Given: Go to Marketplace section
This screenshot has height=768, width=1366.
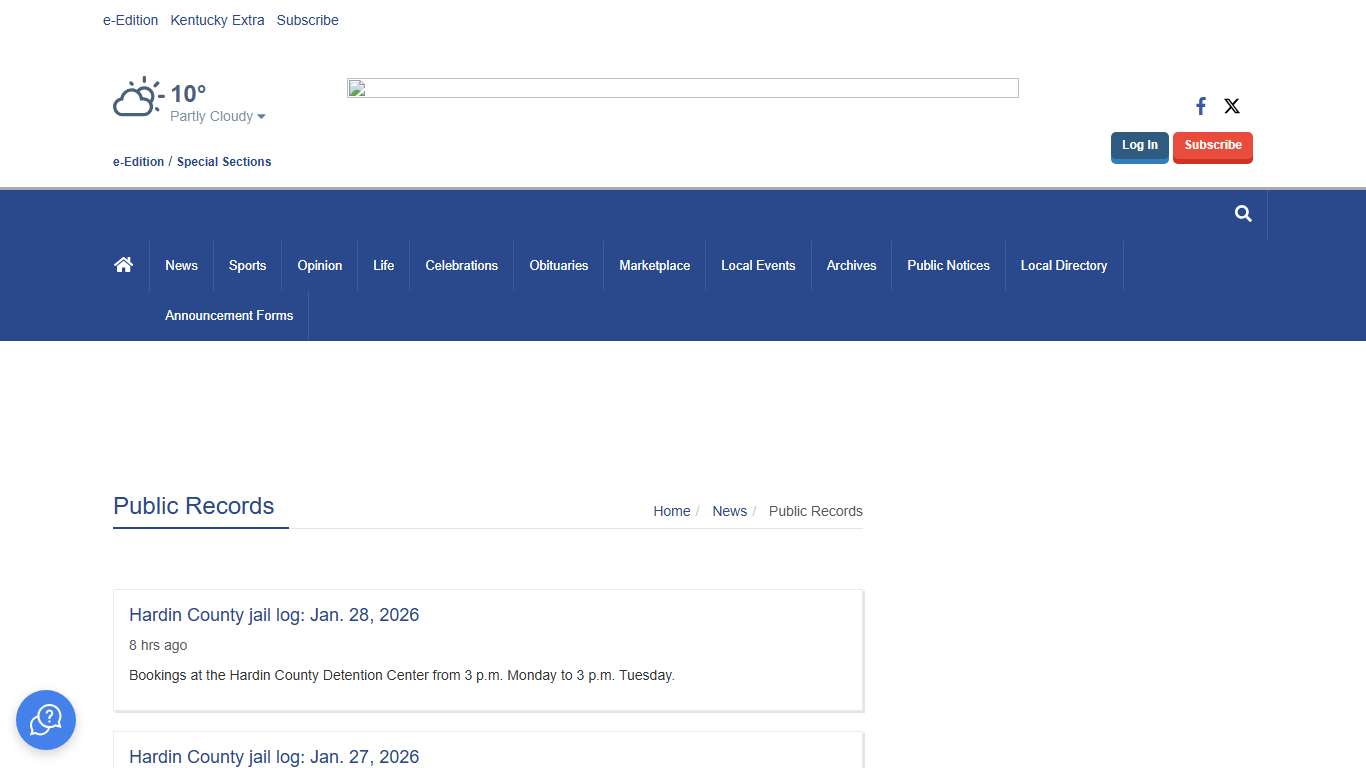Looking at the screenshot, I should click(x=654, y=266).
